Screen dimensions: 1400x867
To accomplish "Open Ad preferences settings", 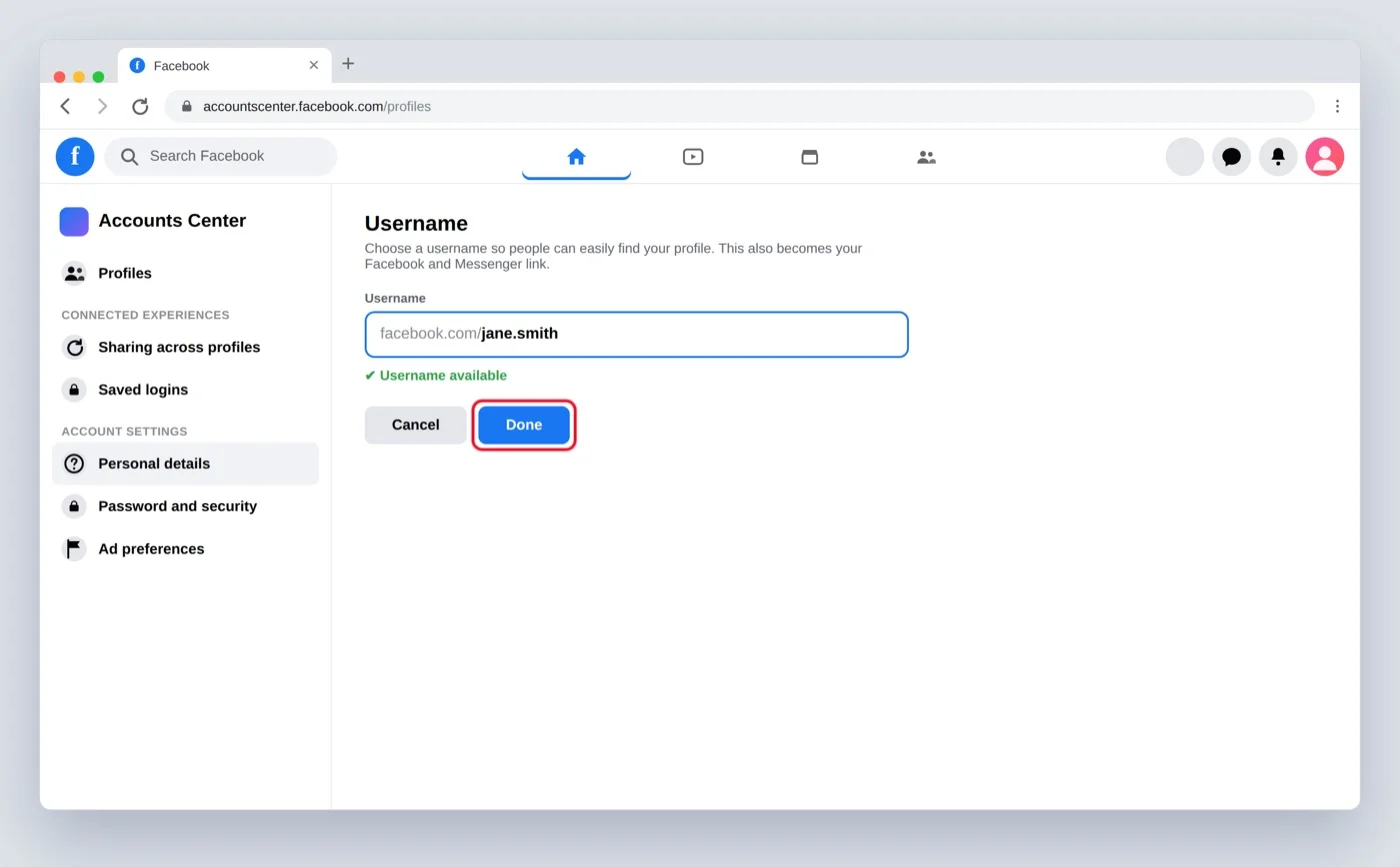I will pos(185,549).
